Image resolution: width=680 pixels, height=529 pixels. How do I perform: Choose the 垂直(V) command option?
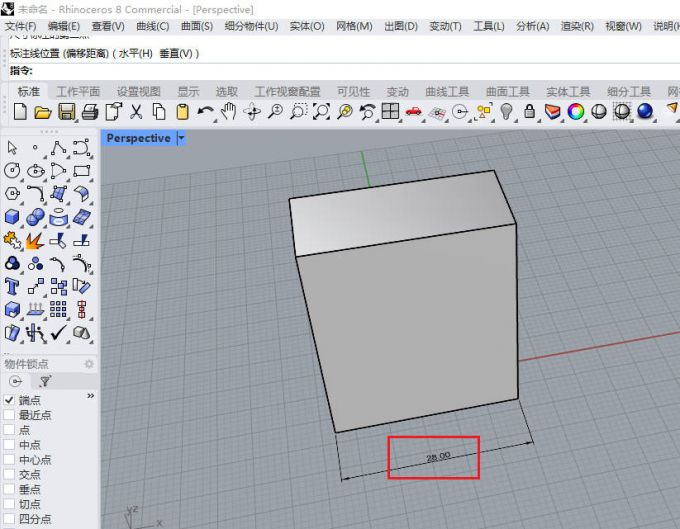176,53
